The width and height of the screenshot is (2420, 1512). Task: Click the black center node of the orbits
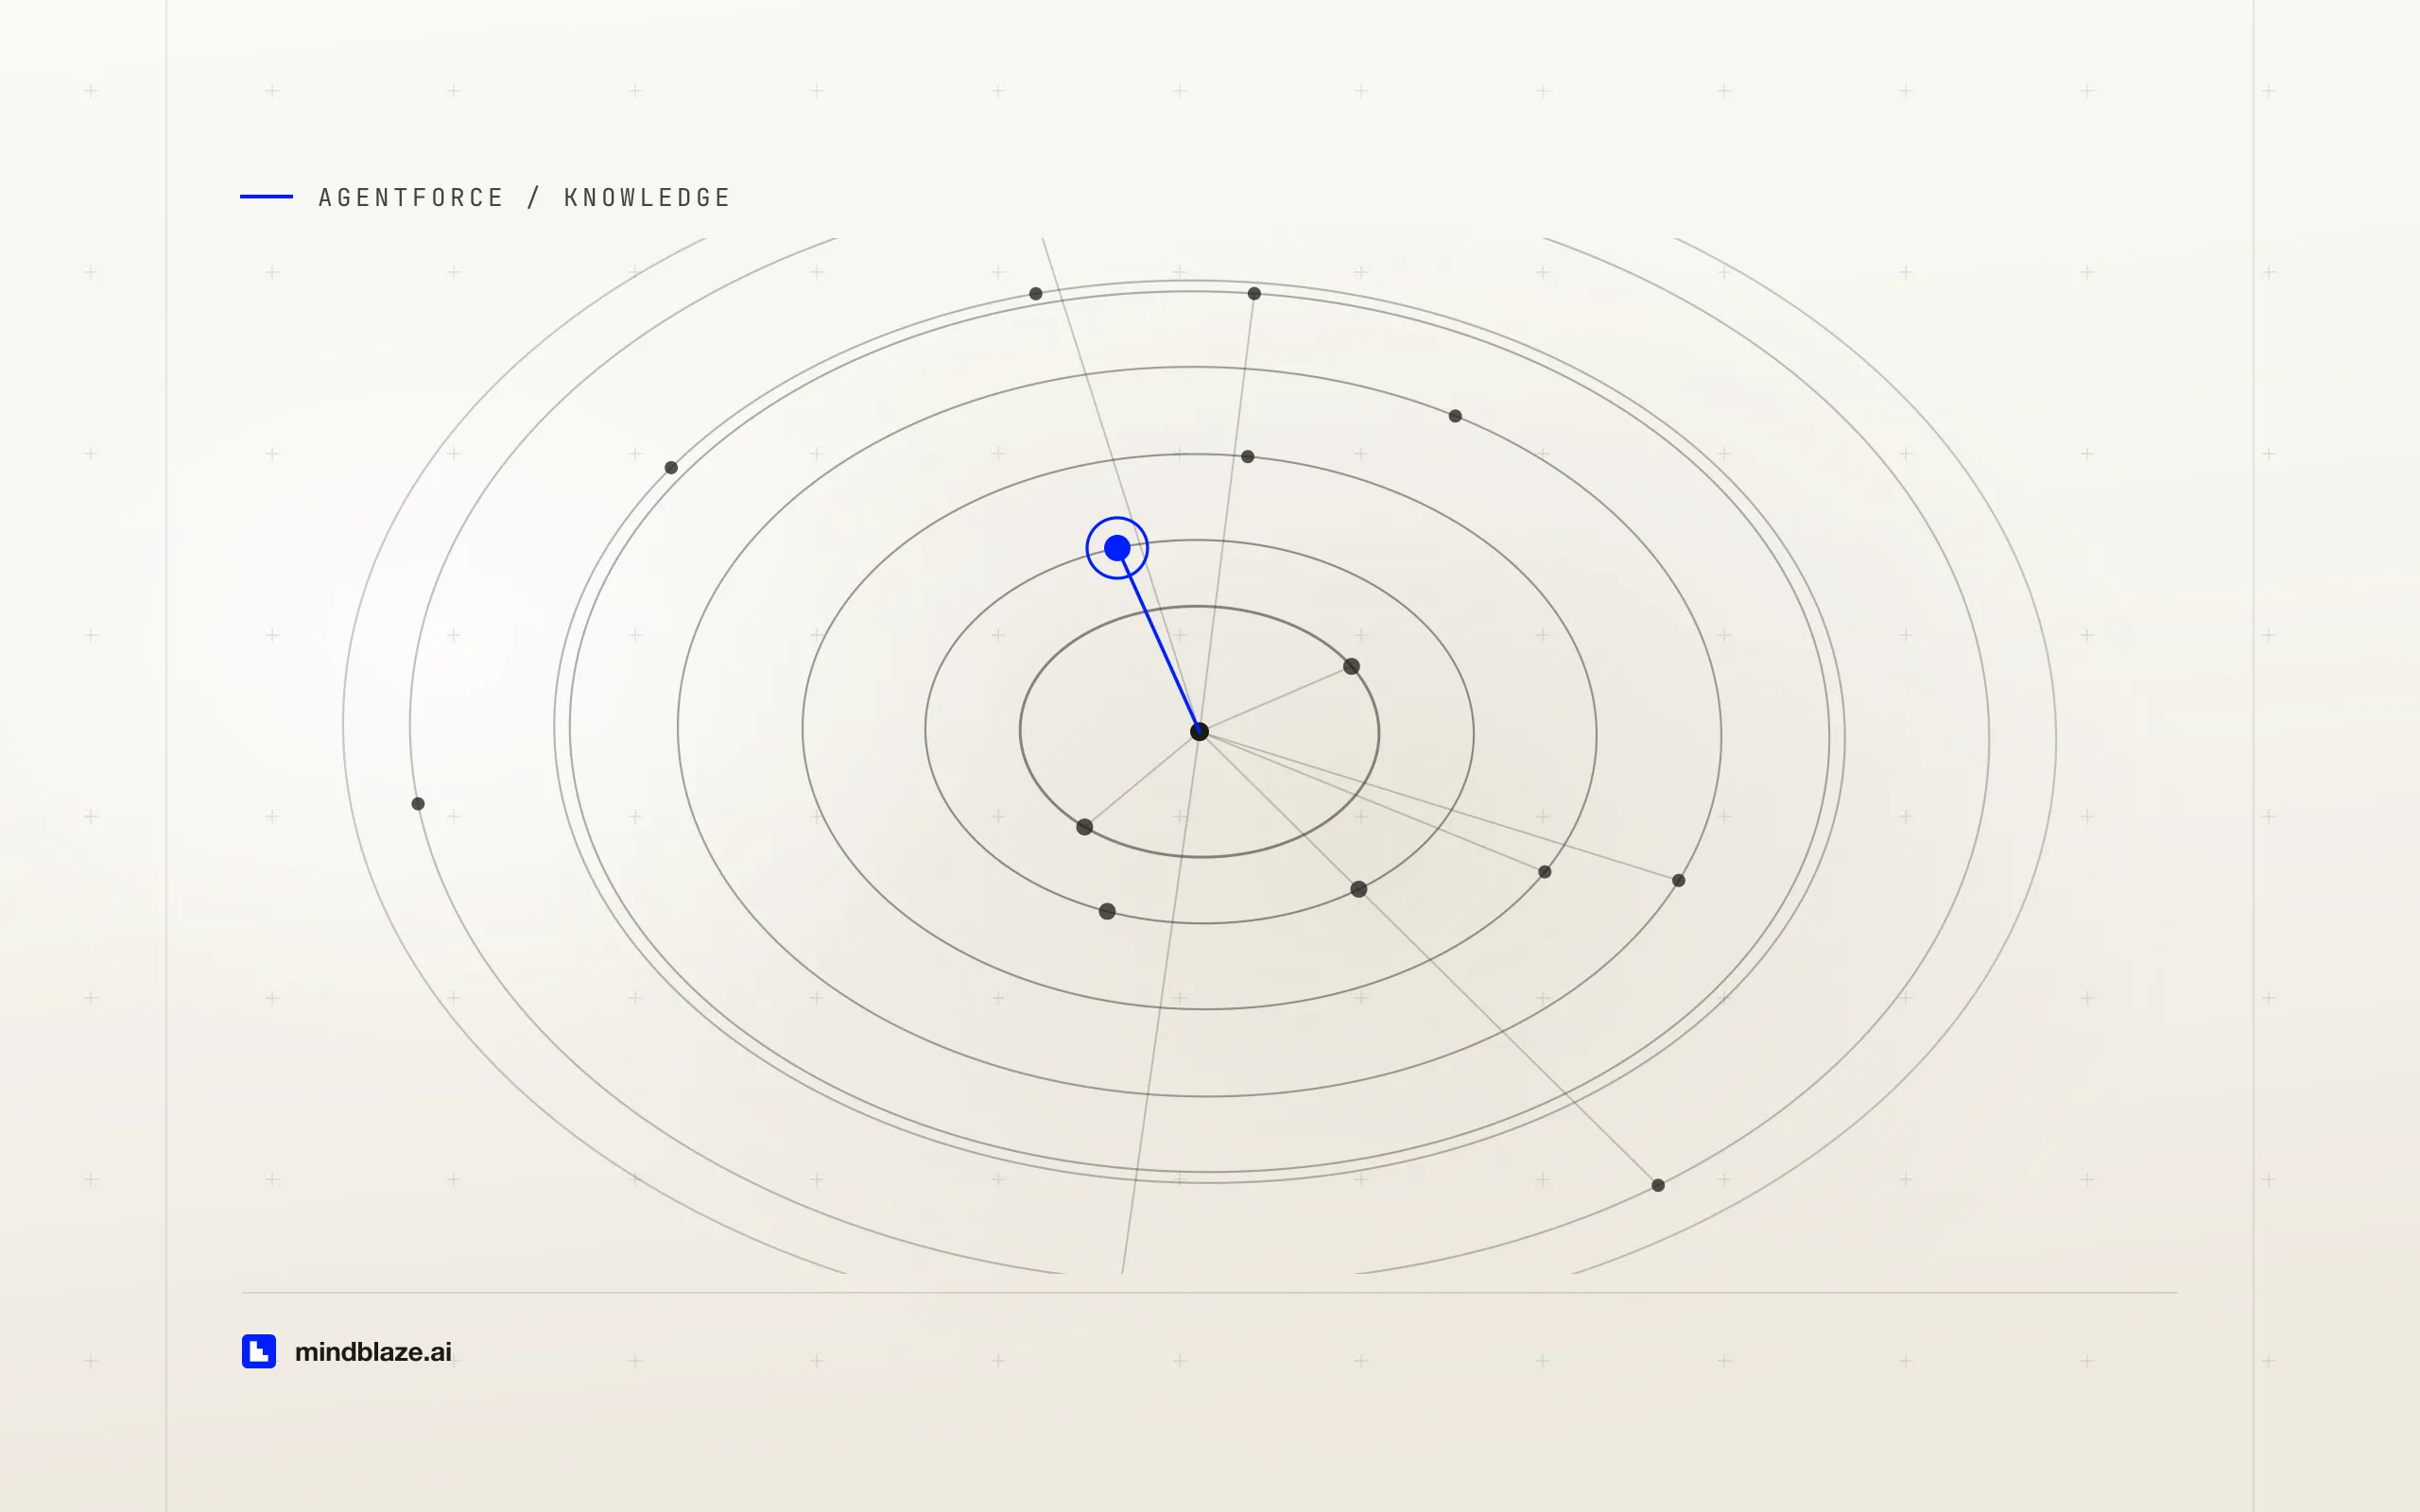(x=1200, y=732)
